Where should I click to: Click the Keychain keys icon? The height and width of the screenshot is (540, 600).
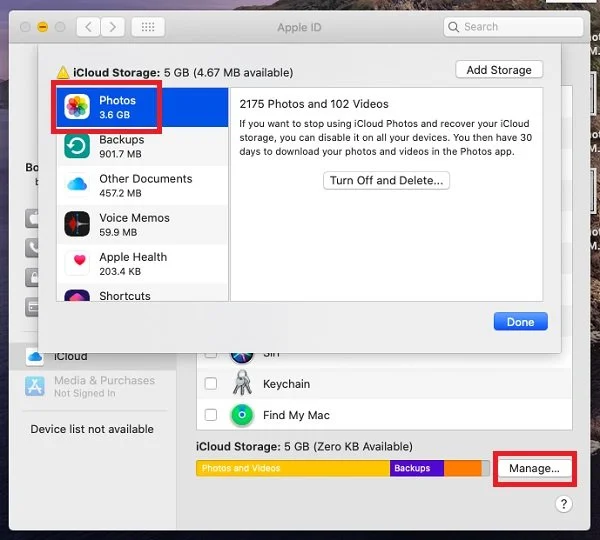click(242, 383)
